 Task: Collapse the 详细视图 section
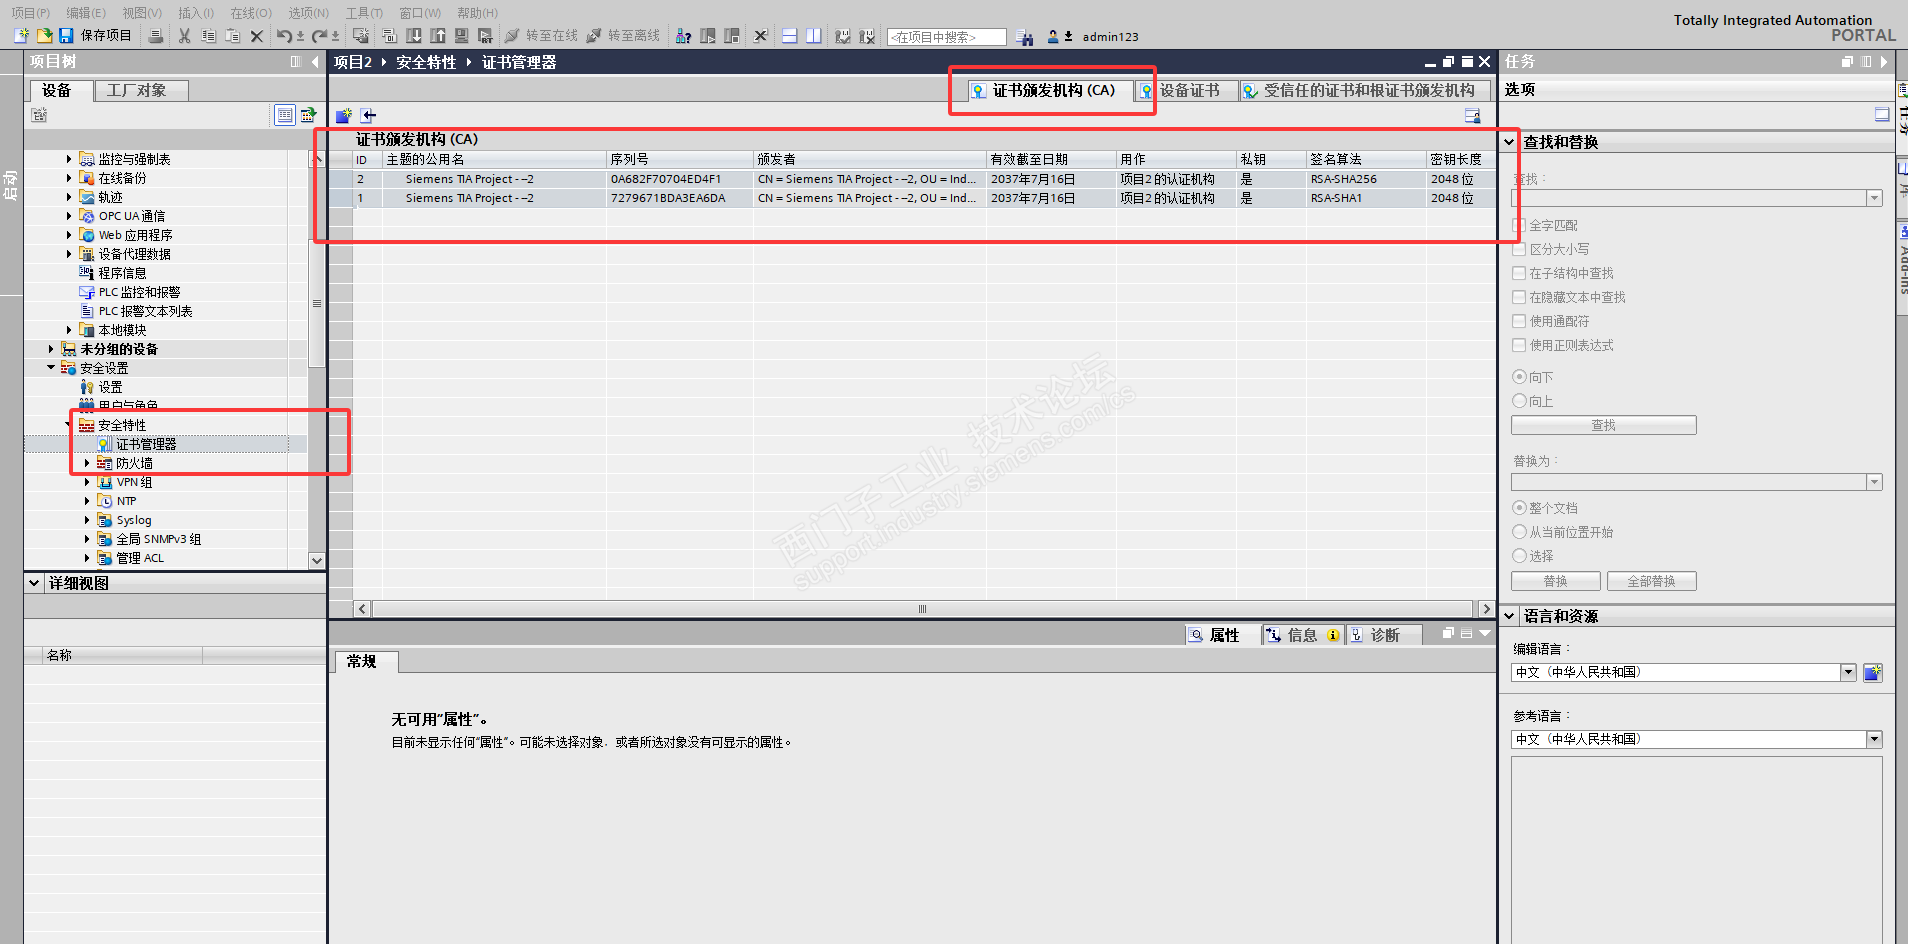[x=35, y=583]
